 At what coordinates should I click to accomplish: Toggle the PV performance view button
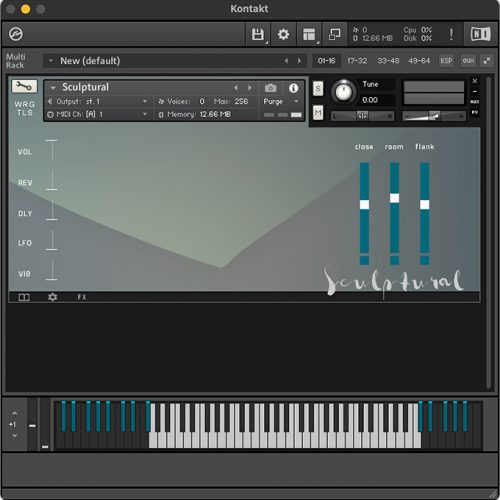475,112
